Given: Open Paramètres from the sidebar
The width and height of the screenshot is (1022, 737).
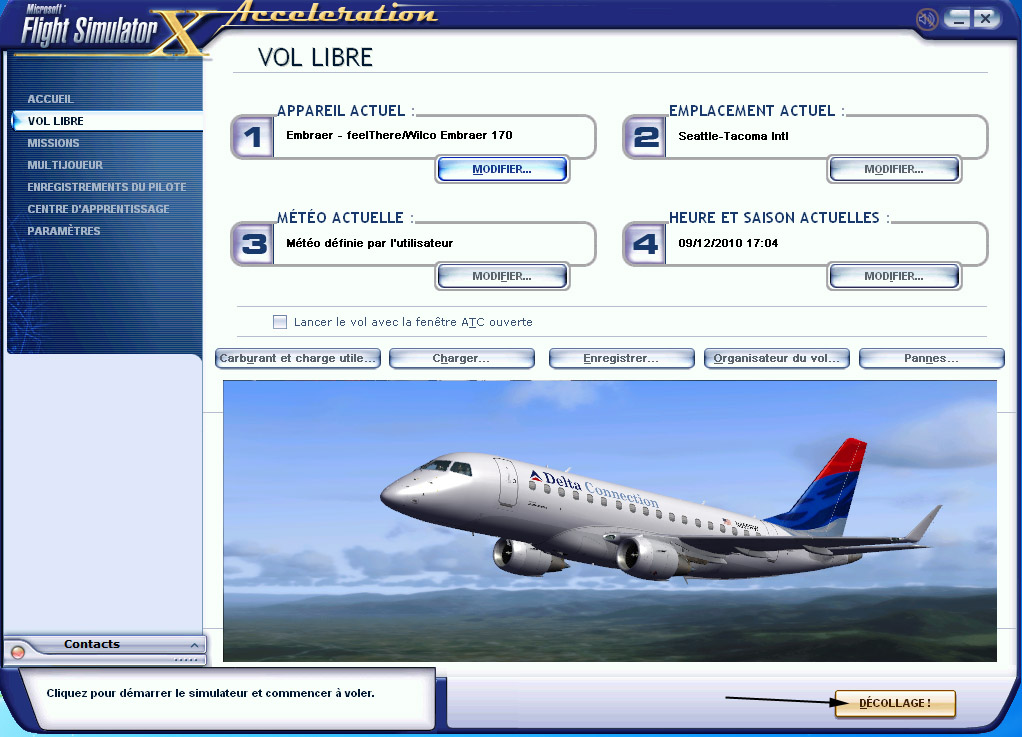Looking at the screenshot, I should [x=64, y=231].
